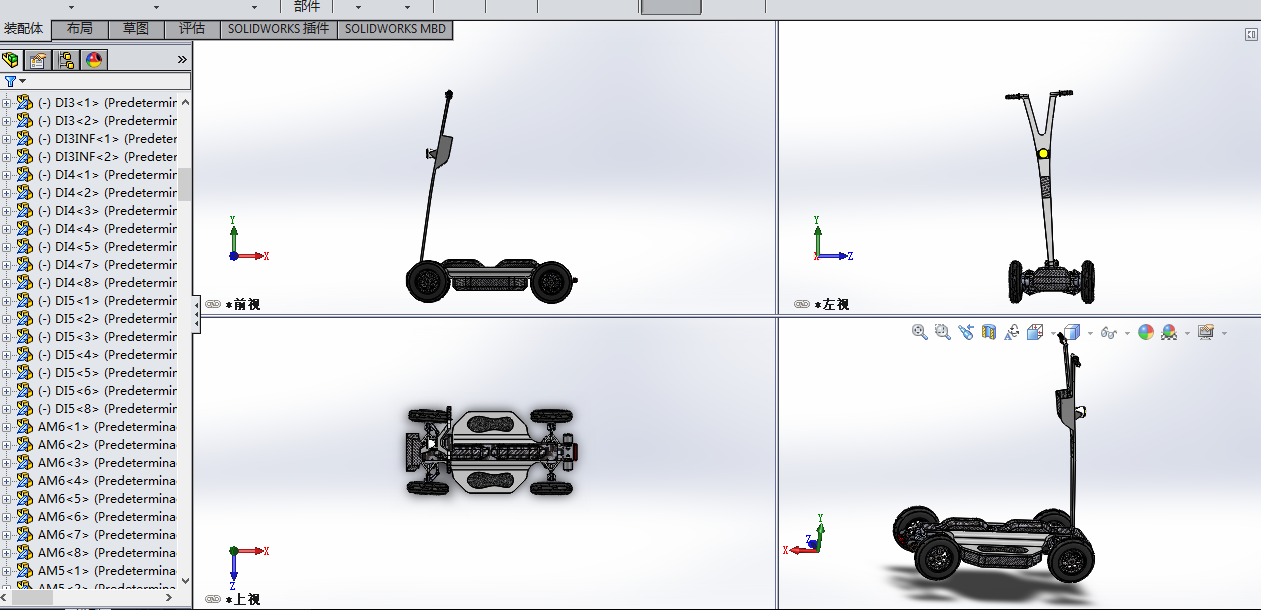This screenshot has height=610, width=1261.
Task: Open the DisplayManager color ball tab
Action: pos(94,60)
